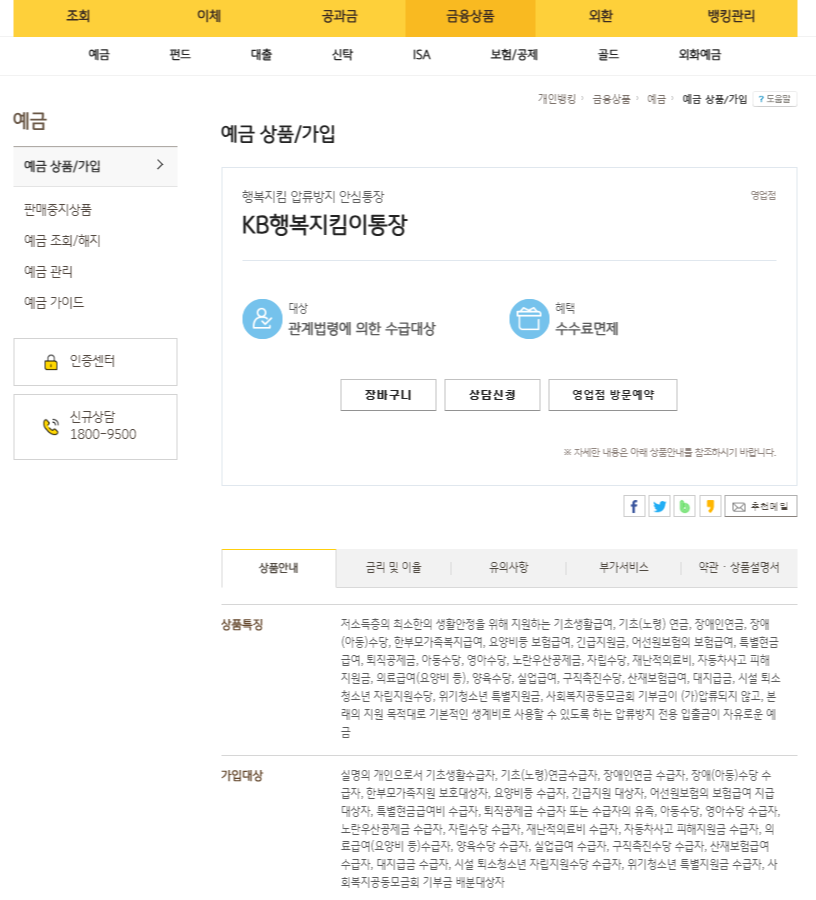Click 영업점 방문예약 button
Screen dimensions: 816x900
pyautogui.click(x=613, y=395)
